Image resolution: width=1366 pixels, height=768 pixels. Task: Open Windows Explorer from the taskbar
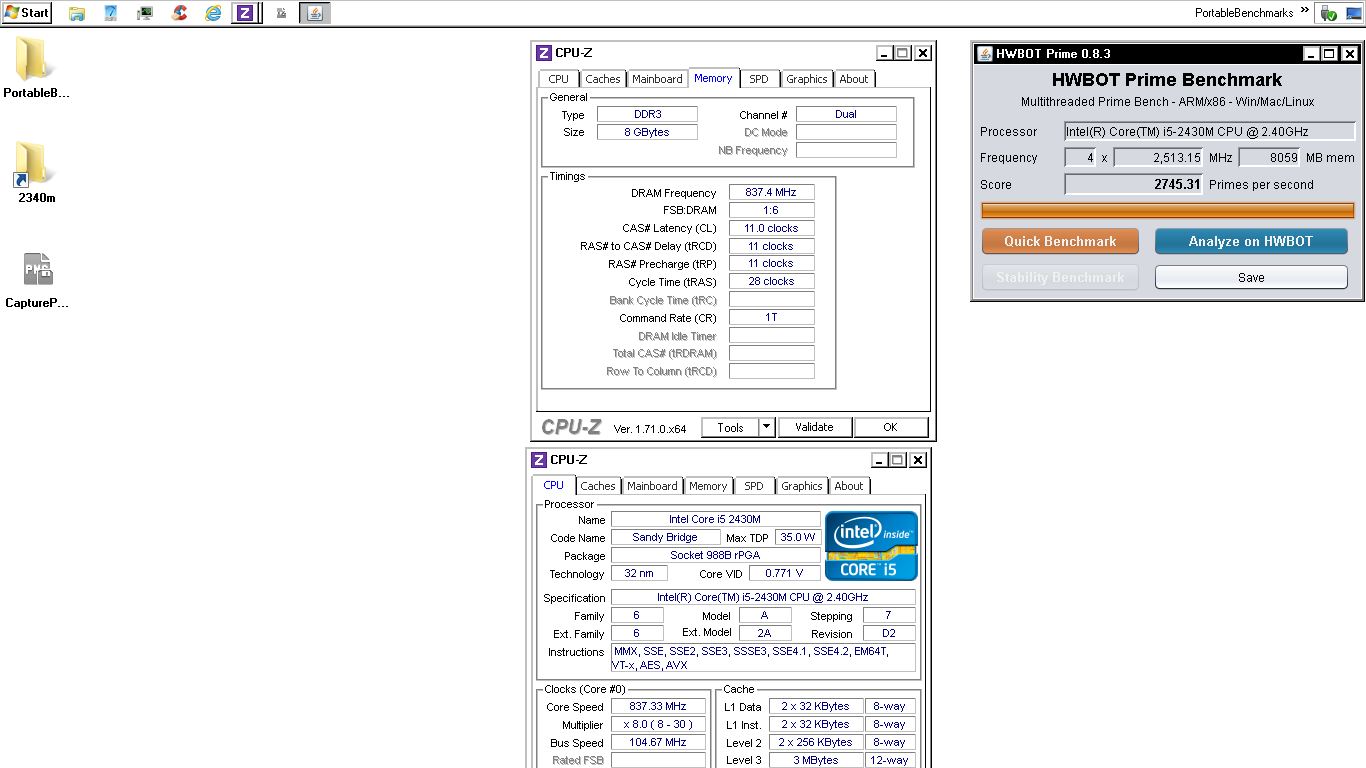point(77,13)
